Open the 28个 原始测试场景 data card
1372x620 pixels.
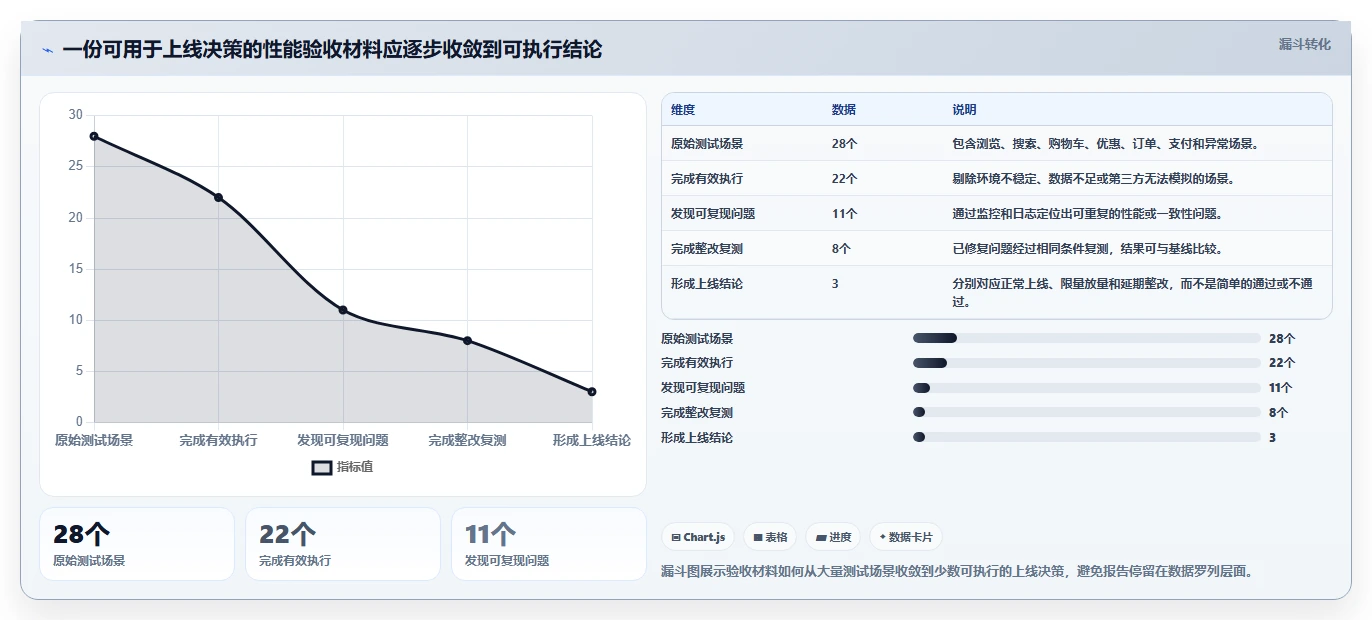pos(137,544)
